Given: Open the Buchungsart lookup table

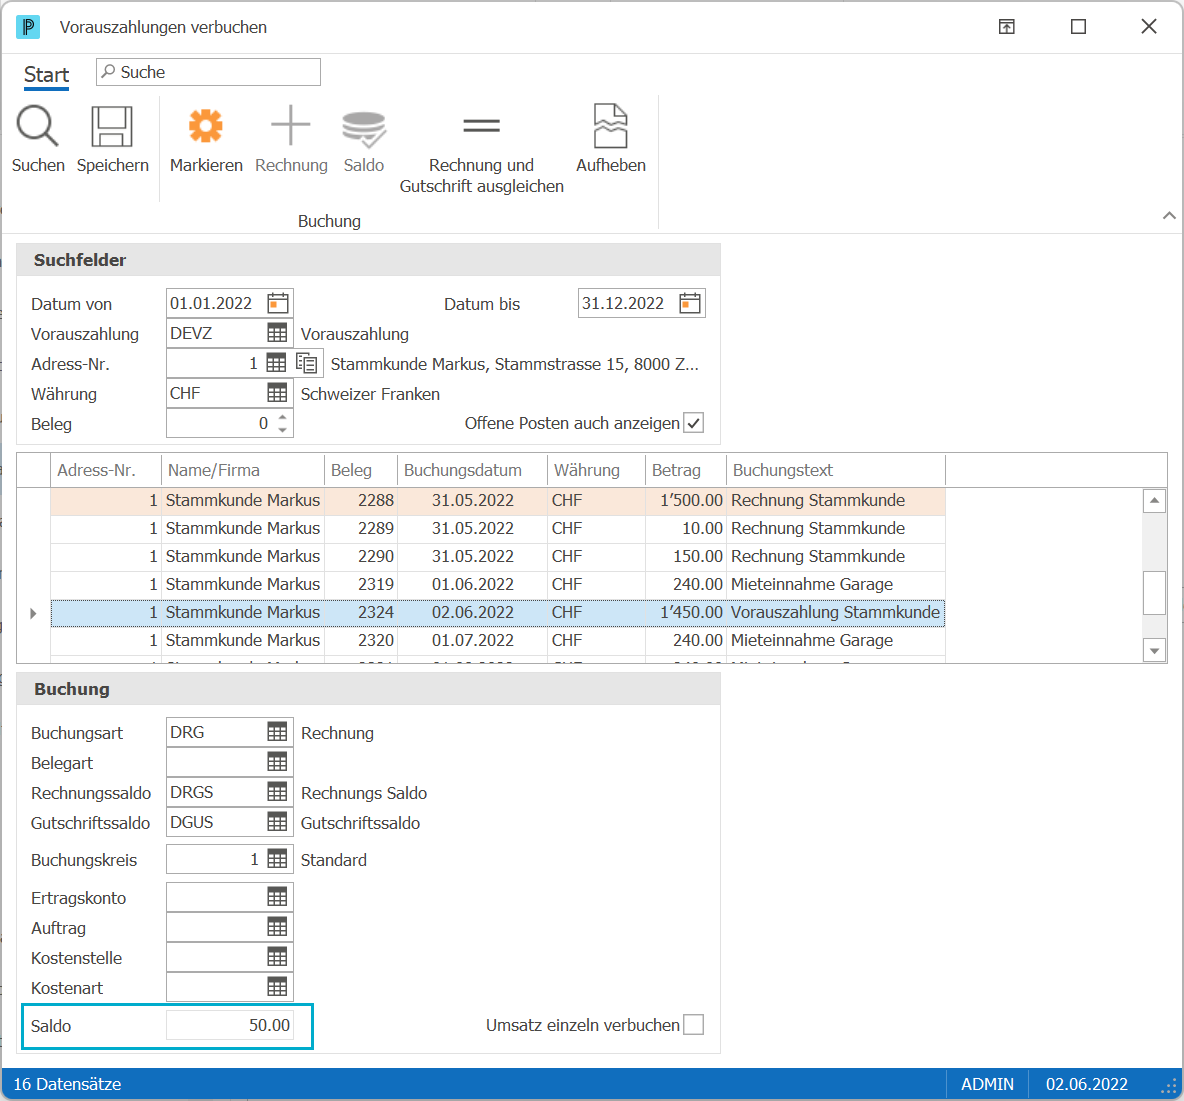Looking at the screenshot, I should point(277,732).
